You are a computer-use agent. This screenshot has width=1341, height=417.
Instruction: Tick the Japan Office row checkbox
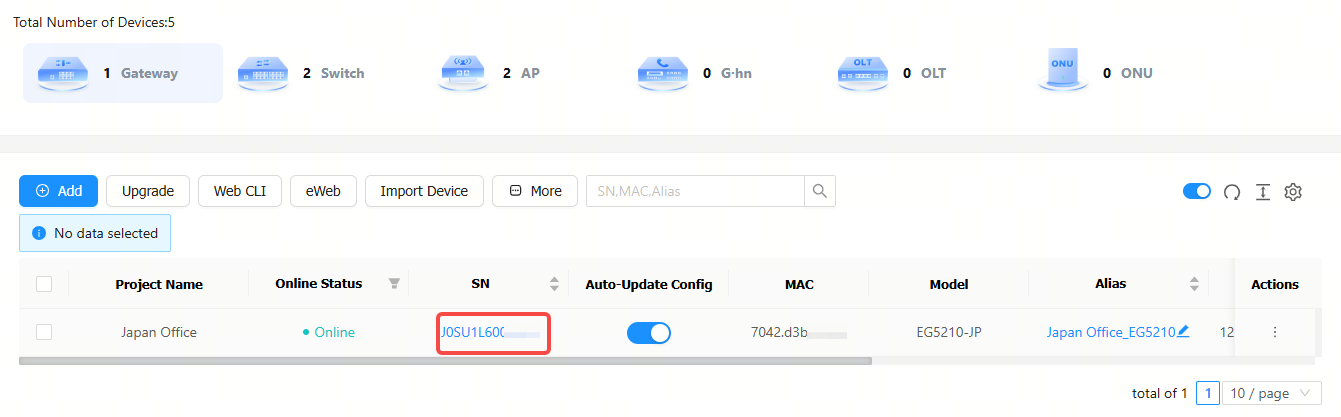click(44, 332)
